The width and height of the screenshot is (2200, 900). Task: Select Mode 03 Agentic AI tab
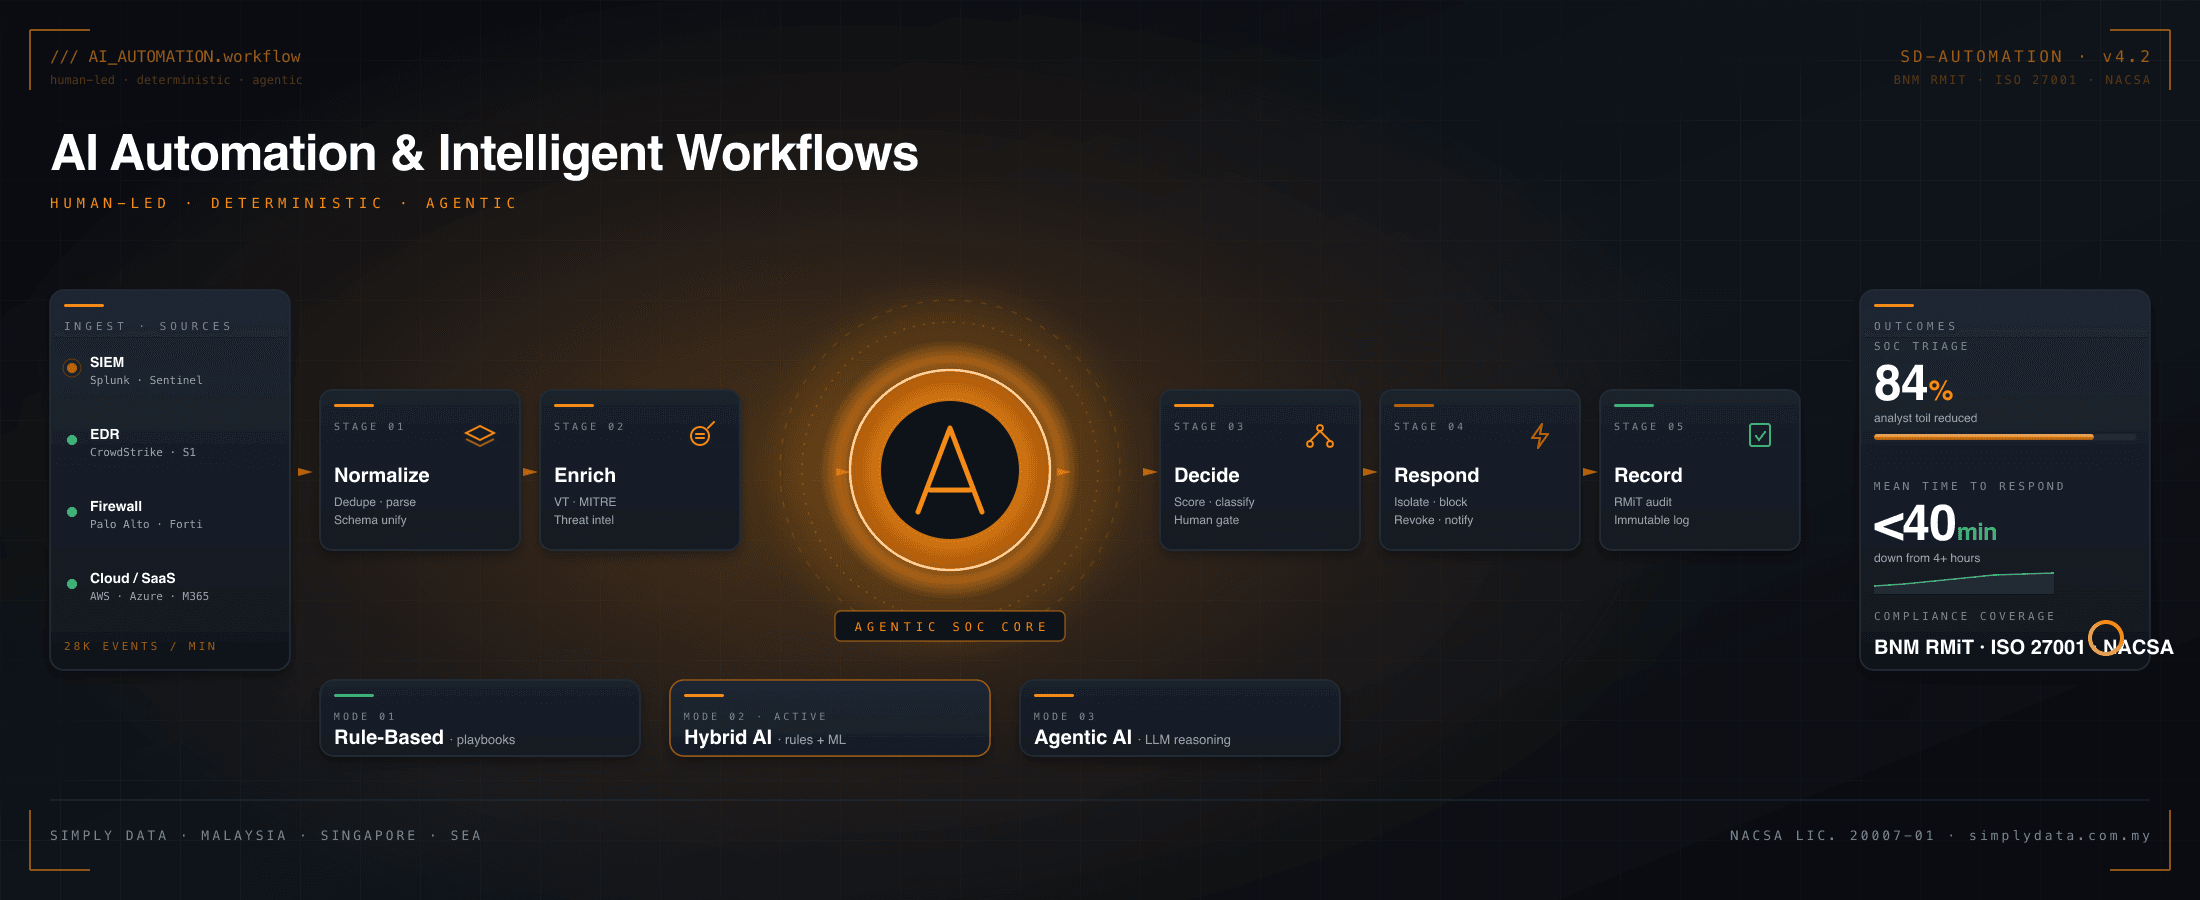pos(1180,718)
